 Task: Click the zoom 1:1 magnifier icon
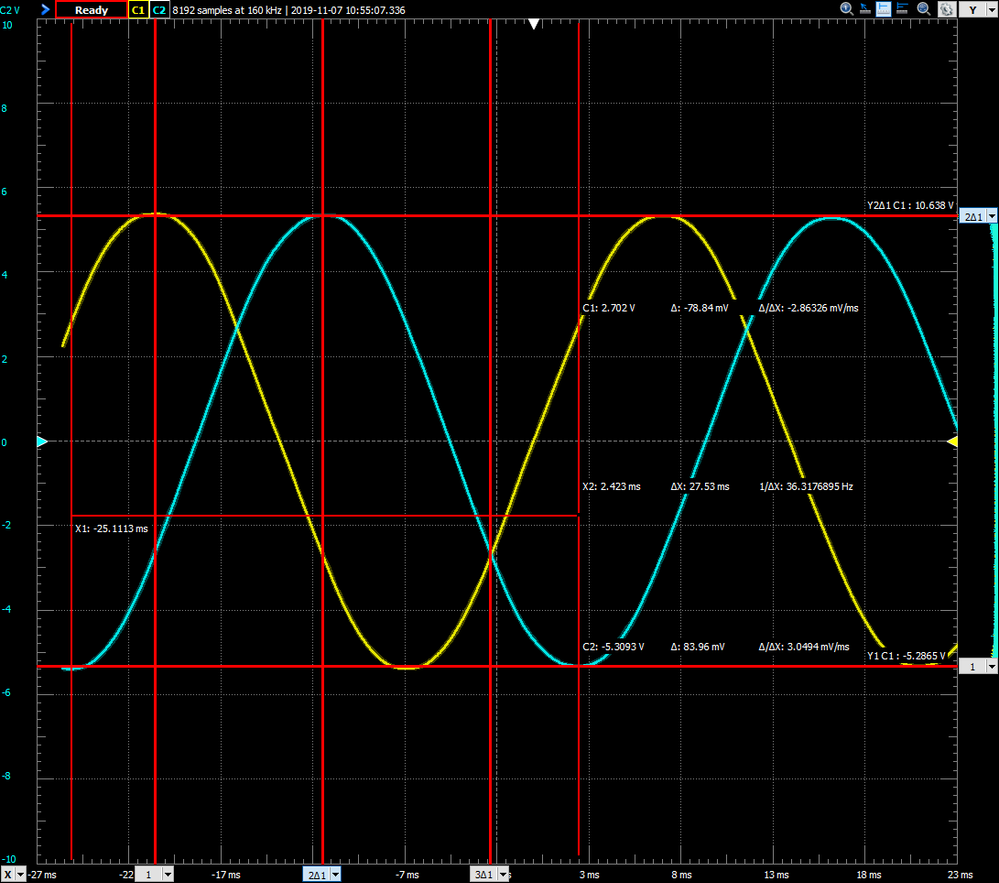coord(847,9)
